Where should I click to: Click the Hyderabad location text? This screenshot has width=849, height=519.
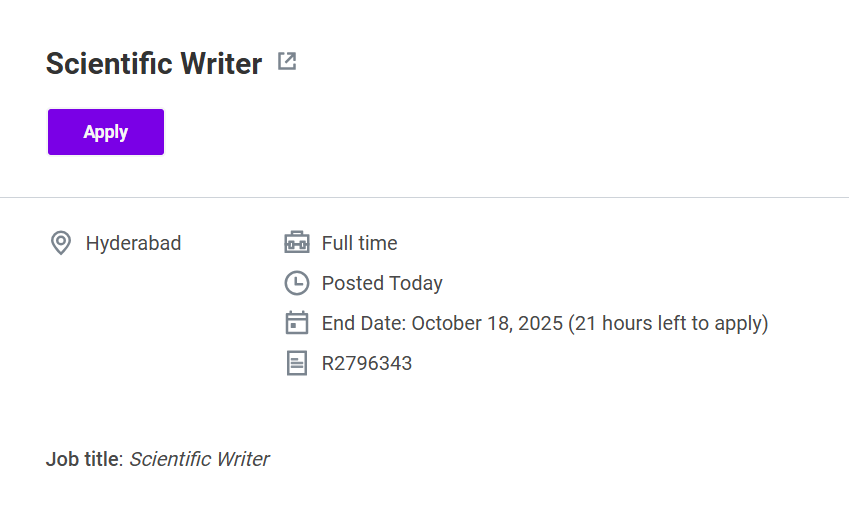coord(133,243)
